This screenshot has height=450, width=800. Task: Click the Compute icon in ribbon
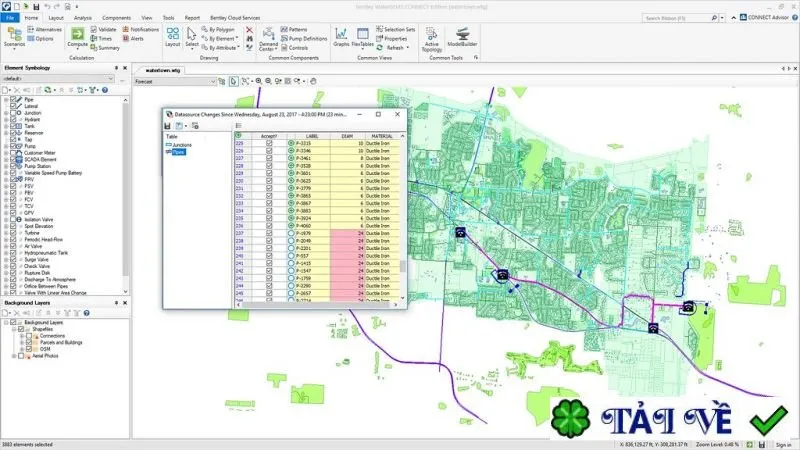click(x=78, y=35)
